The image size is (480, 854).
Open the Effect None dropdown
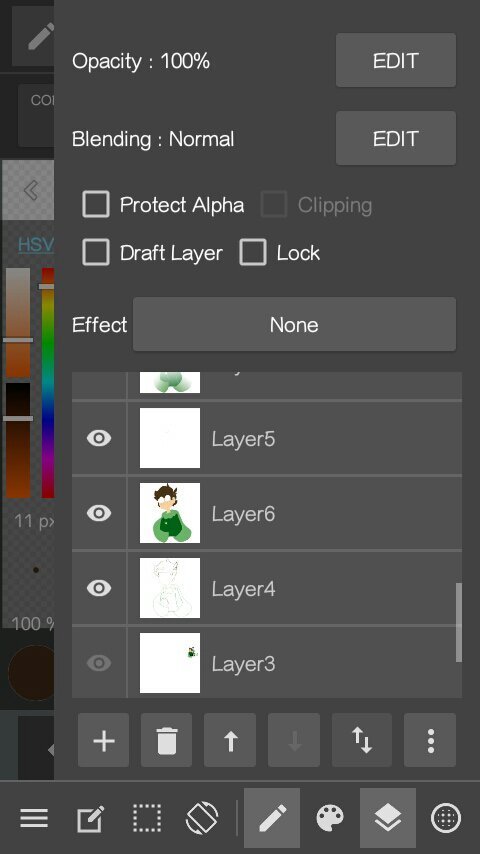point(294,325)
